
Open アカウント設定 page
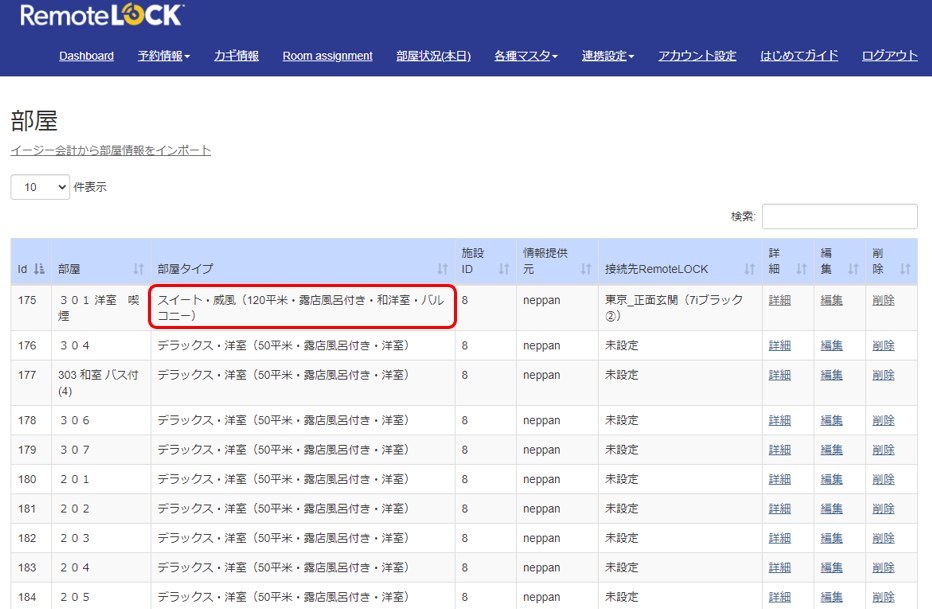pyautogui.click(x=697, y=56)
